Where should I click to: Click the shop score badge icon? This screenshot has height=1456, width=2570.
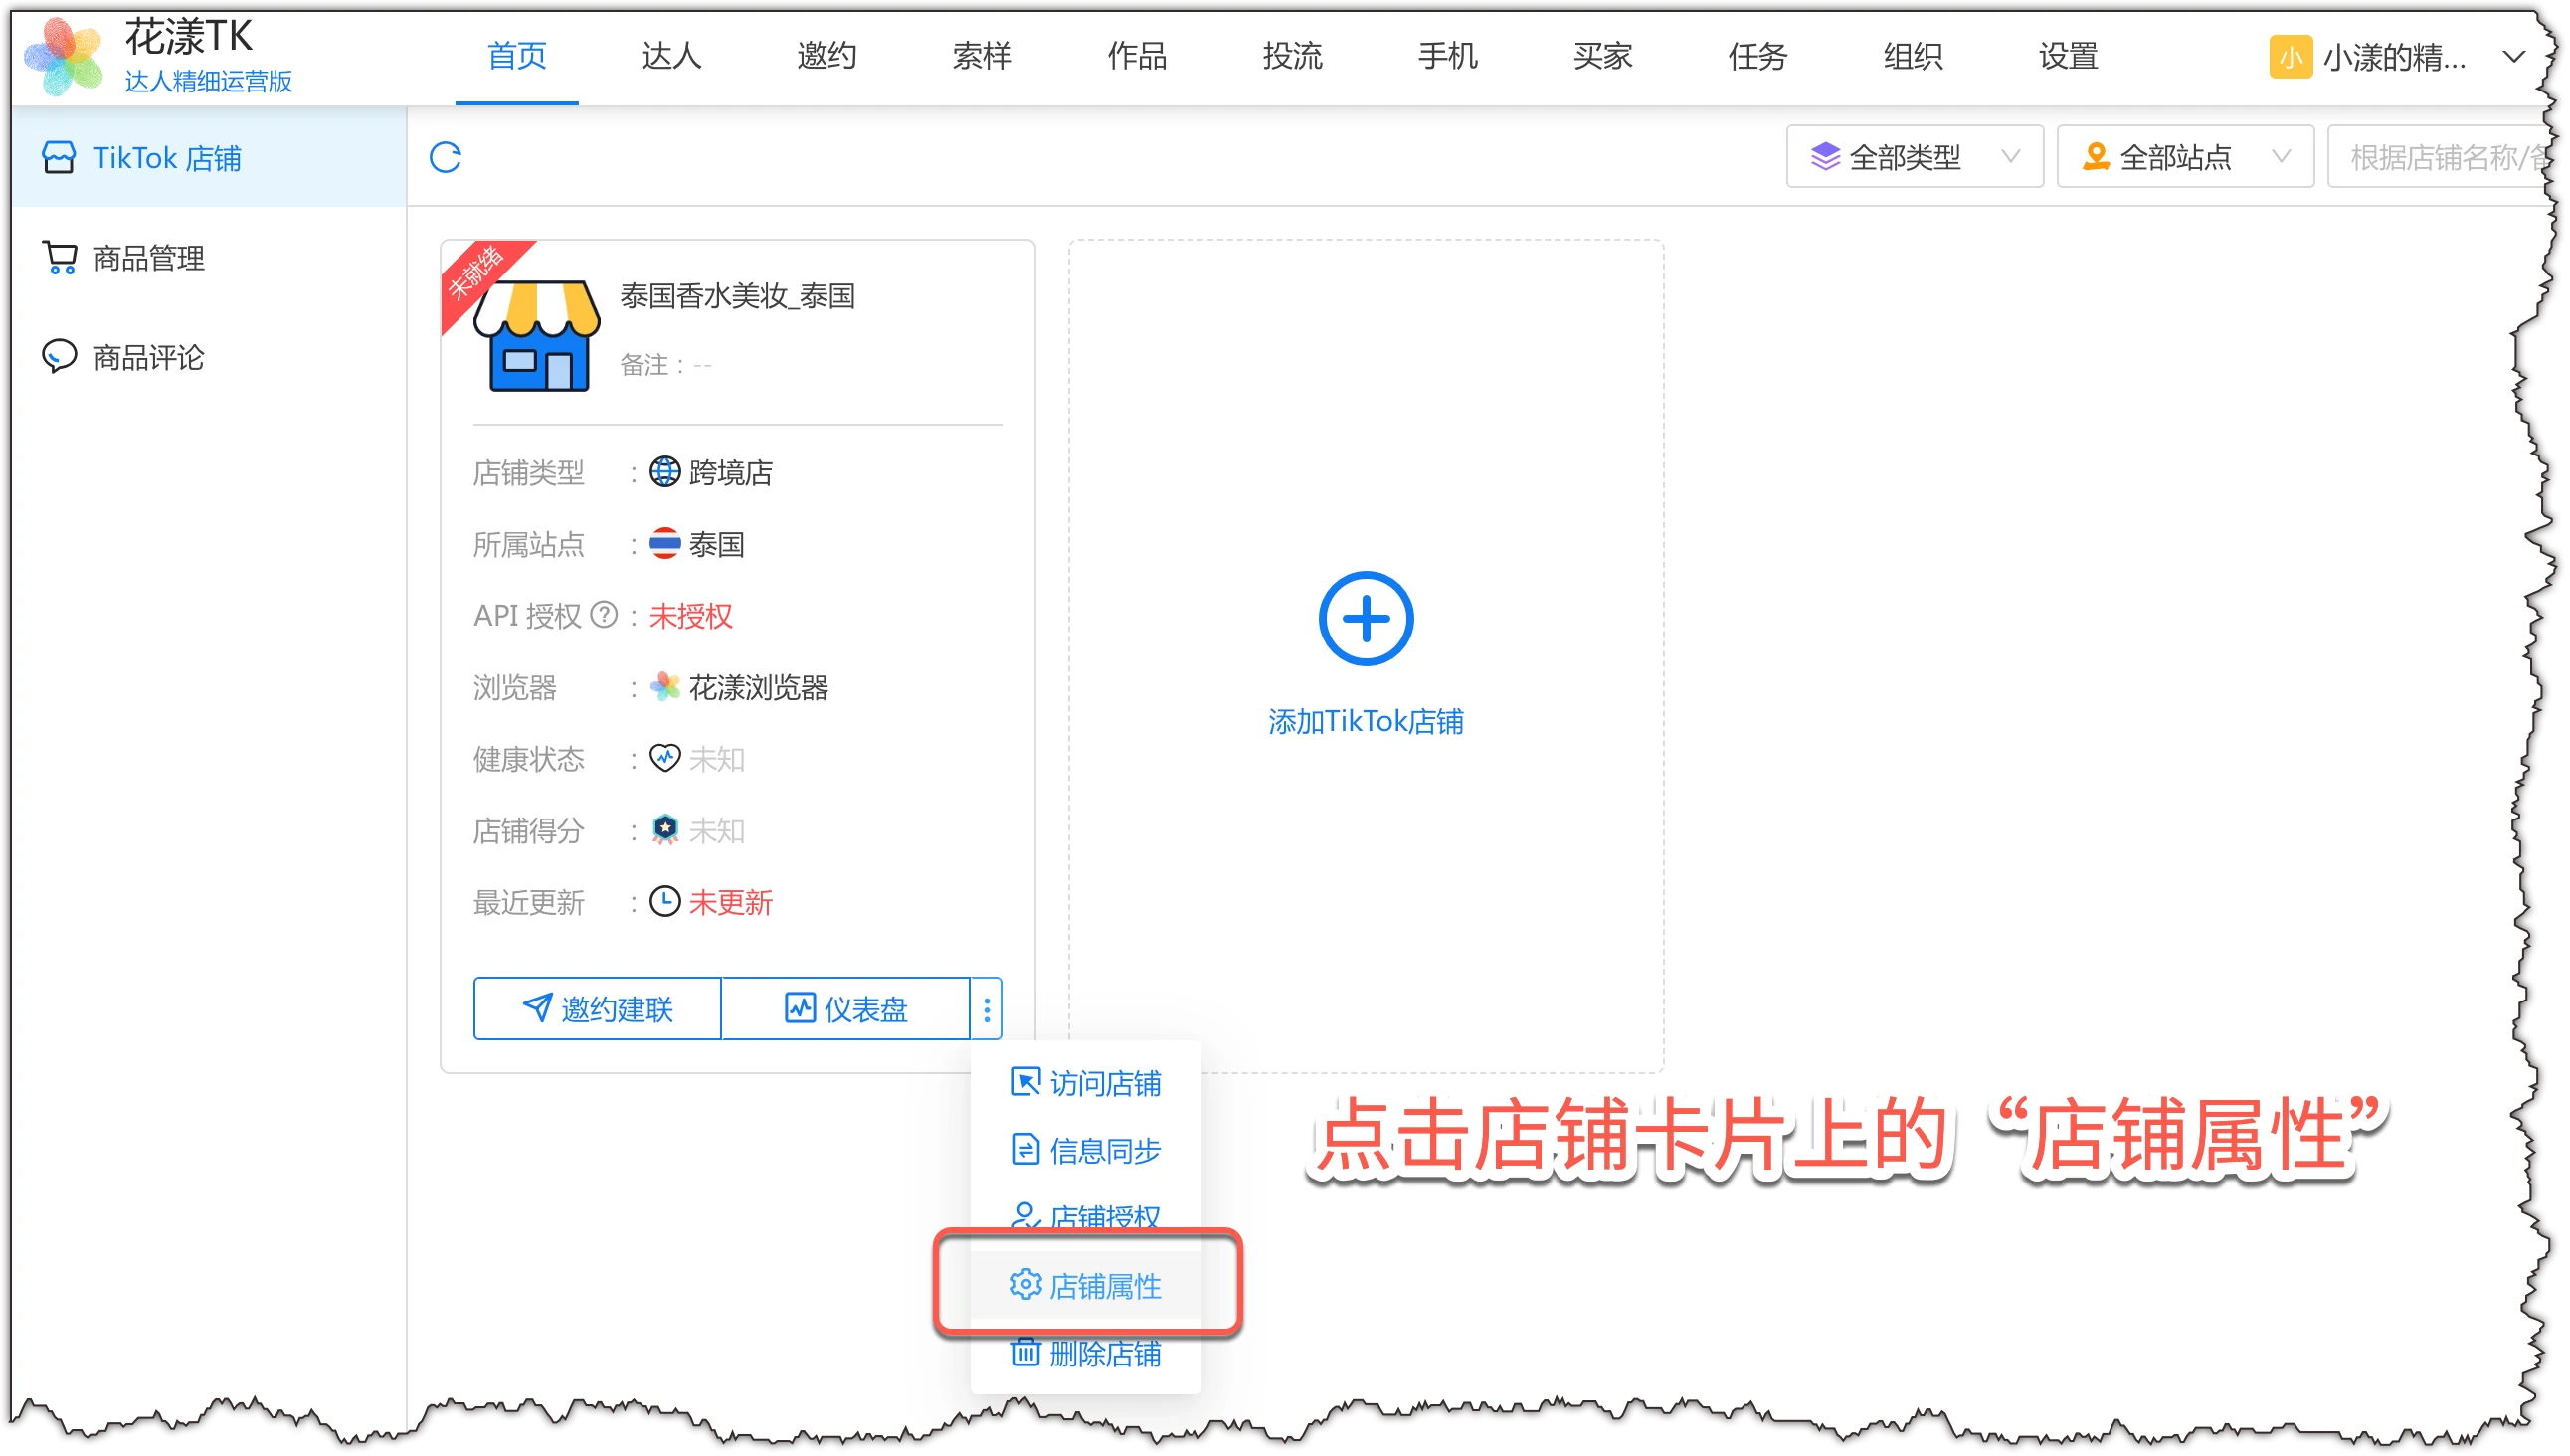[665, 830]
